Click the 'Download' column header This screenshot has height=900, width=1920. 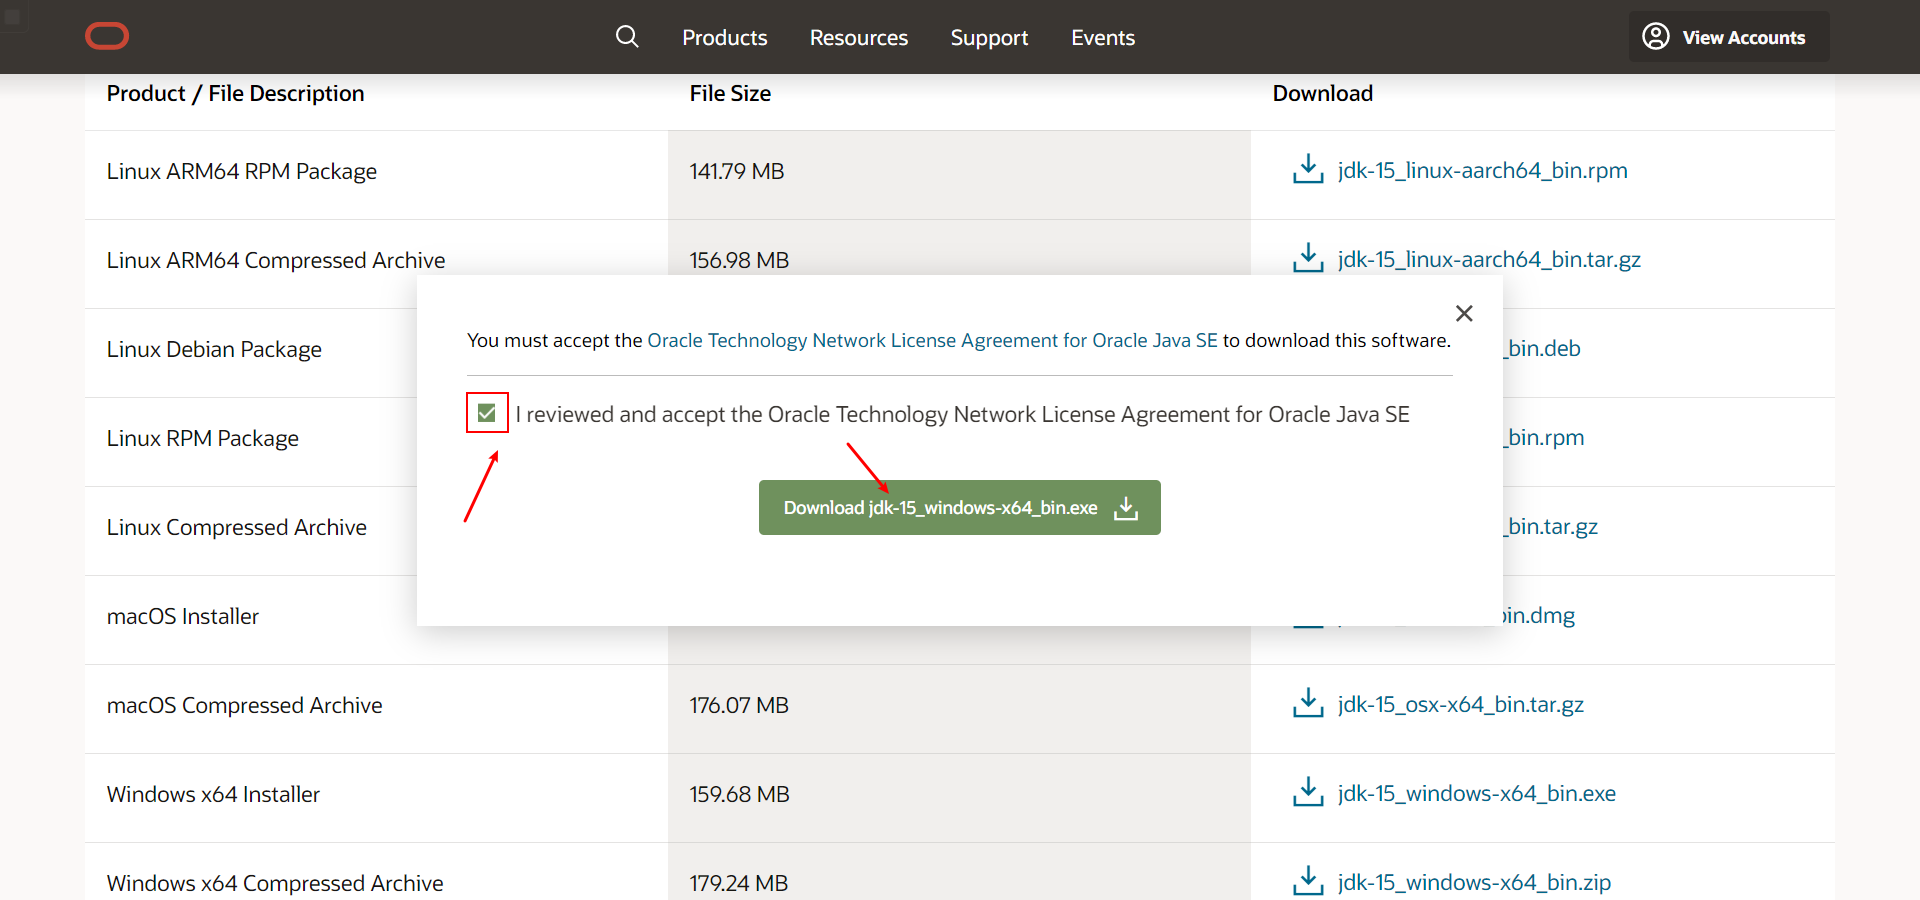(1323, 93)
